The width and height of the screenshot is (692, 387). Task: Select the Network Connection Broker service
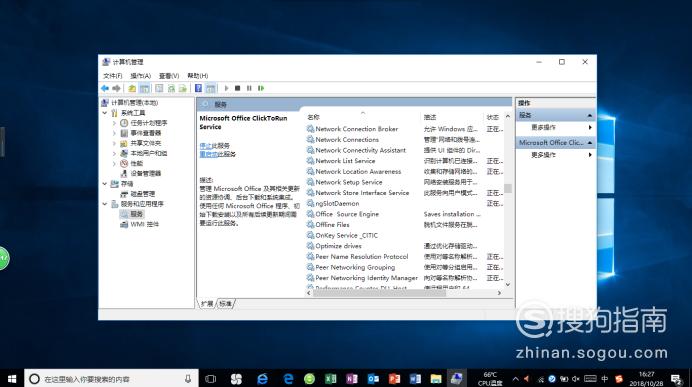coord(357,129)
